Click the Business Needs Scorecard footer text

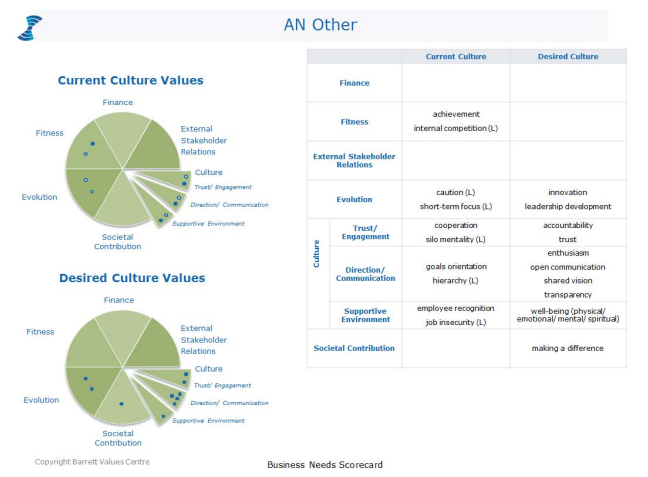[x=324, y=465]
